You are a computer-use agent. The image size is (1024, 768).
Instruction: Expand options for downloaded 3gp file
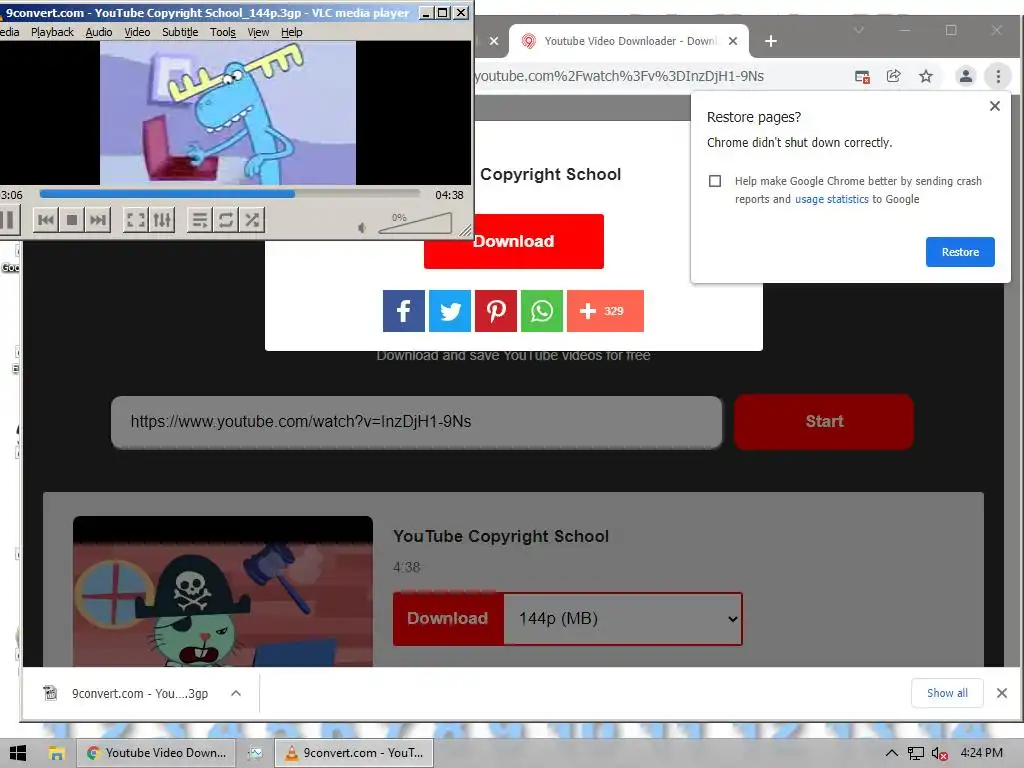236,694
